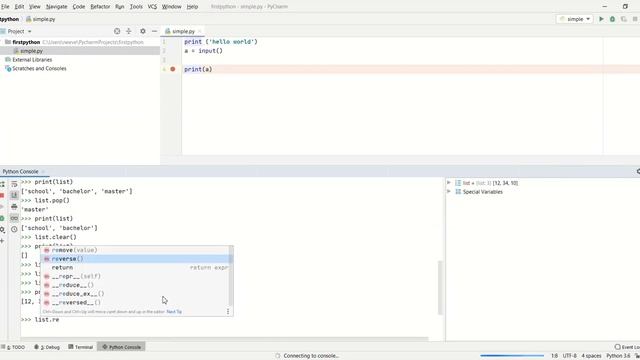640x360 pixels.
Task: Open console settings gear icon
Action: pyautogui.click(x=2, y=230)
